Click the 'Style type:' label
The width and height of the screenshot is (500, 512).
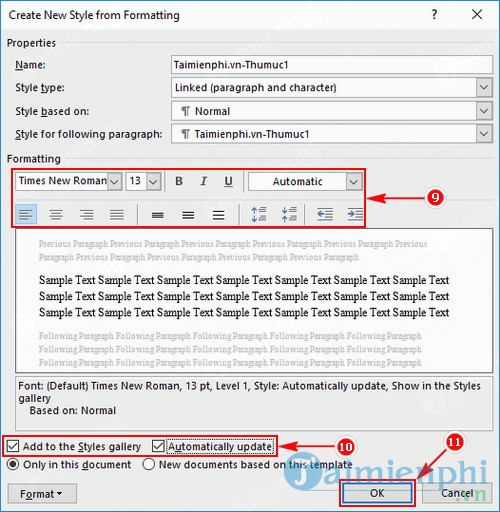click(x=40, y=88)
